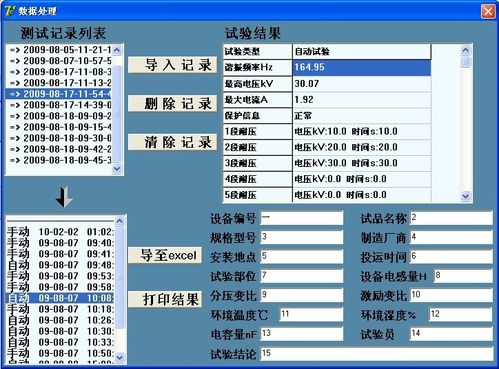Click the 设备电感量H input field
The height and width of the screenshot is (369, 499).
click(x=463, y=276)
